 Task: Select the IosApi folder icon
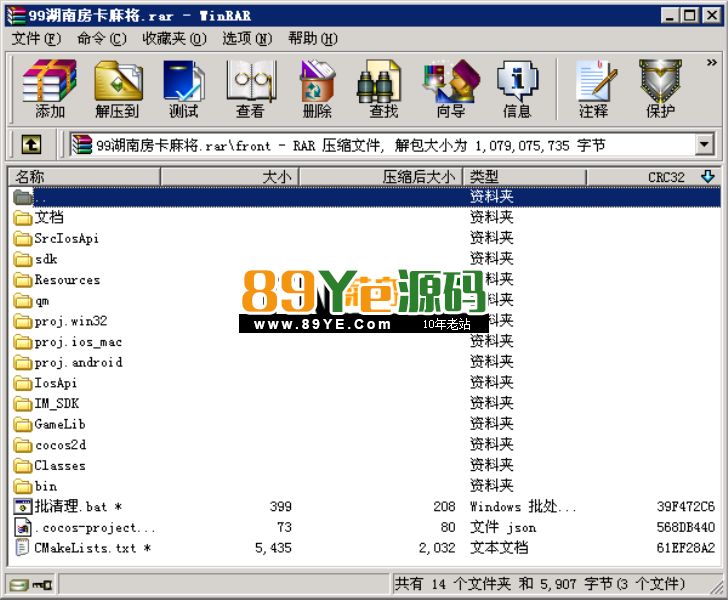[22, 383]
